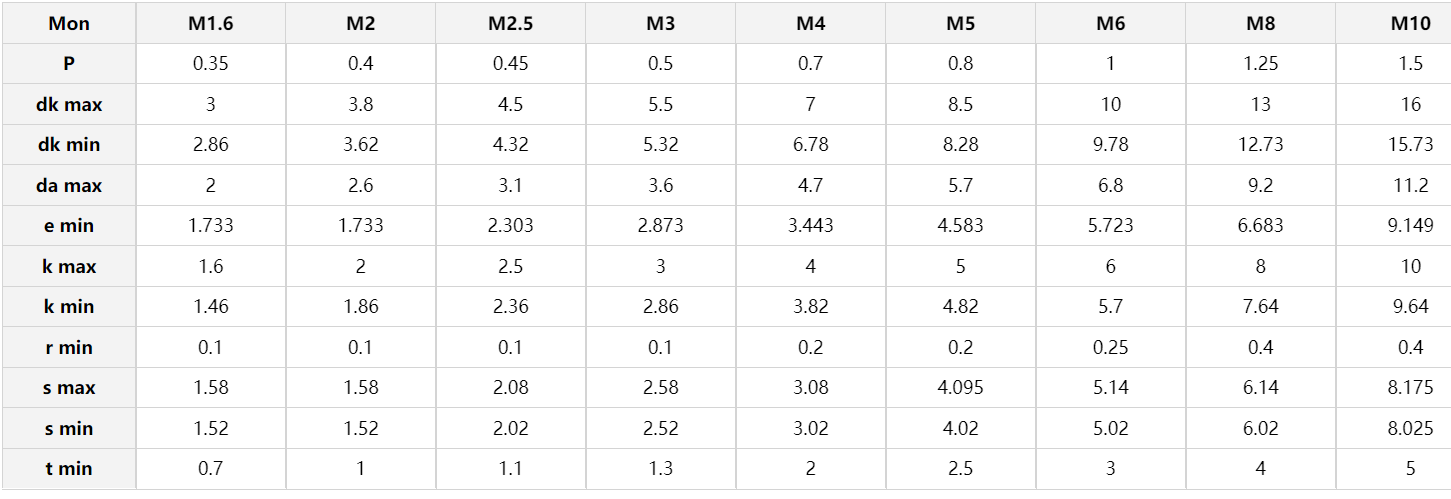The height and width of the screenshot is (499, 1451).
Task: Select the M2.5 column header
Action: [510, 23]
